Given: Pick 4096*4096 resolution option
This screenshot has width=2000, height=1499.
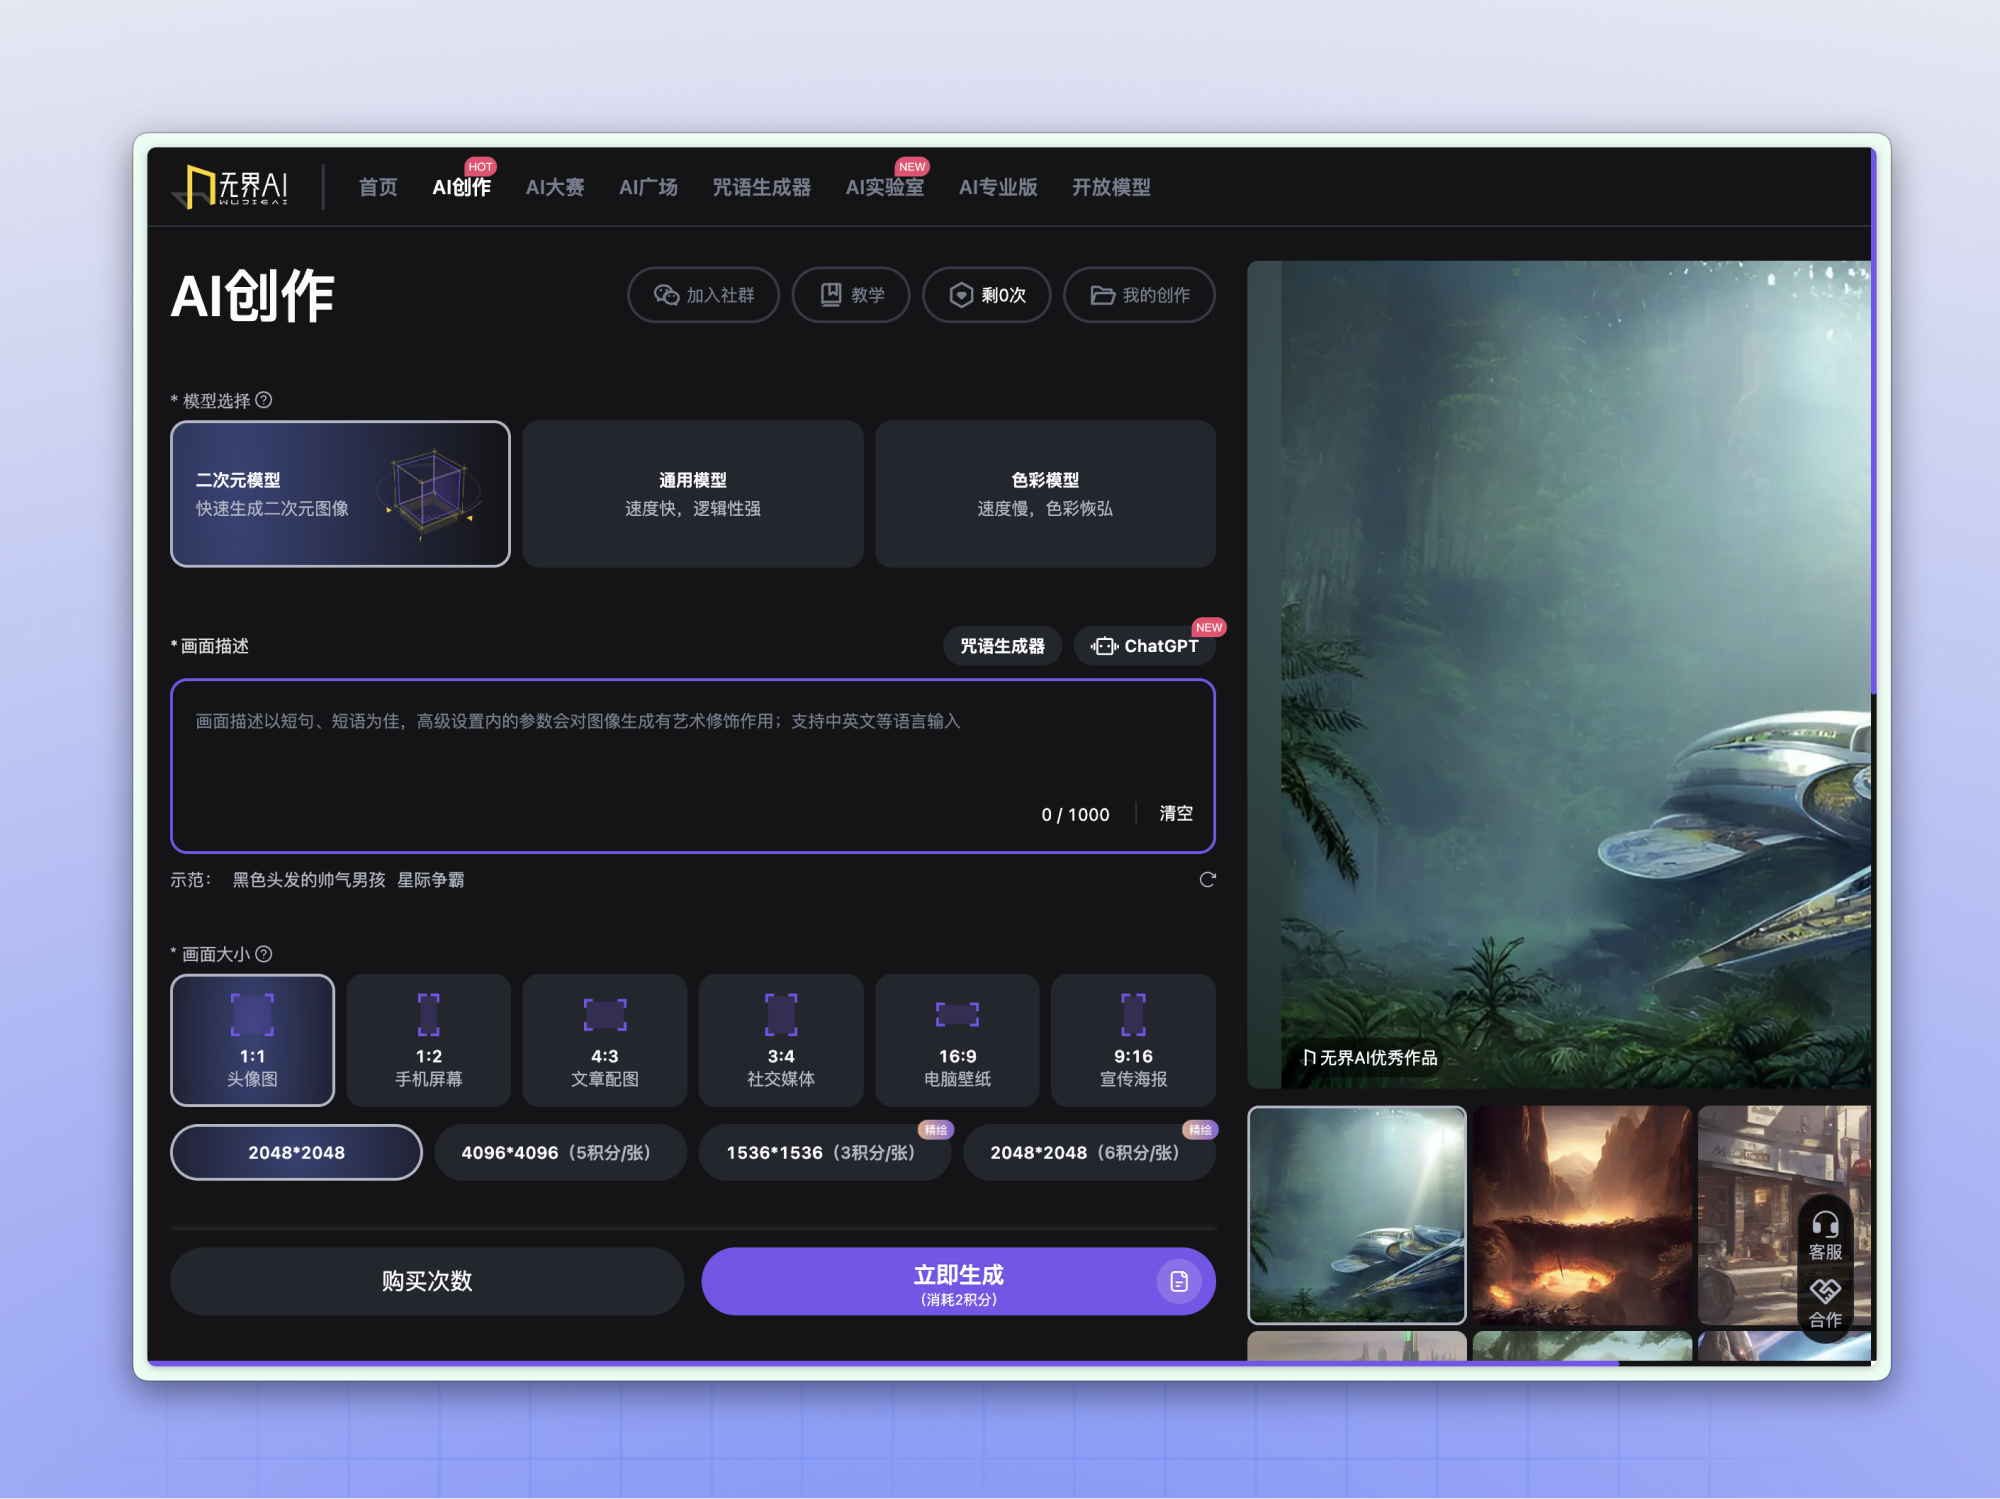Looking at the screenshot, I should coord(559,1152).
